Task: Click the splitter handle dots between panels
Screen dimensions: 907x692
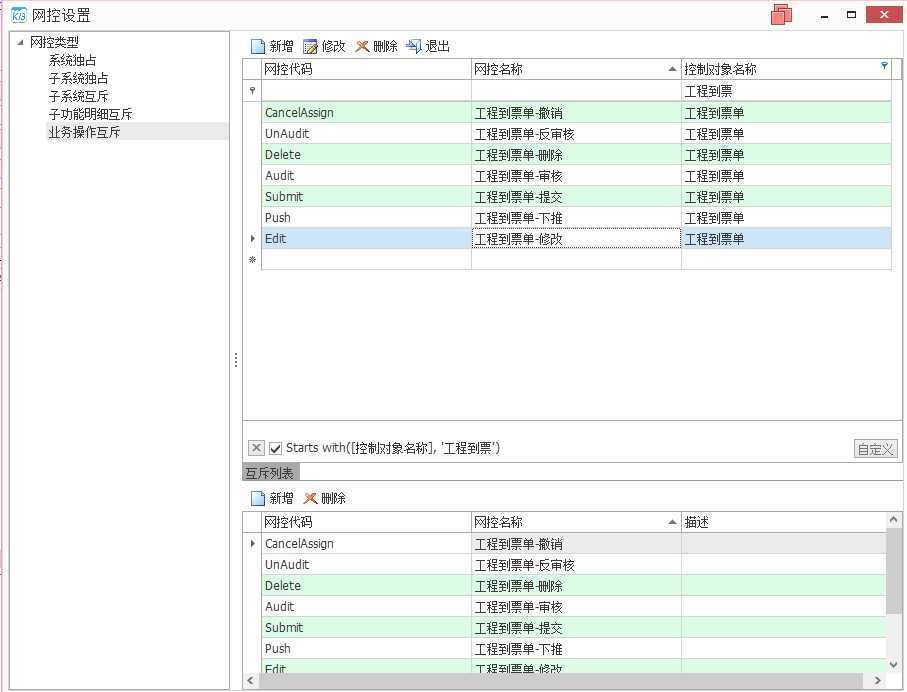Action: click(236, 360)
